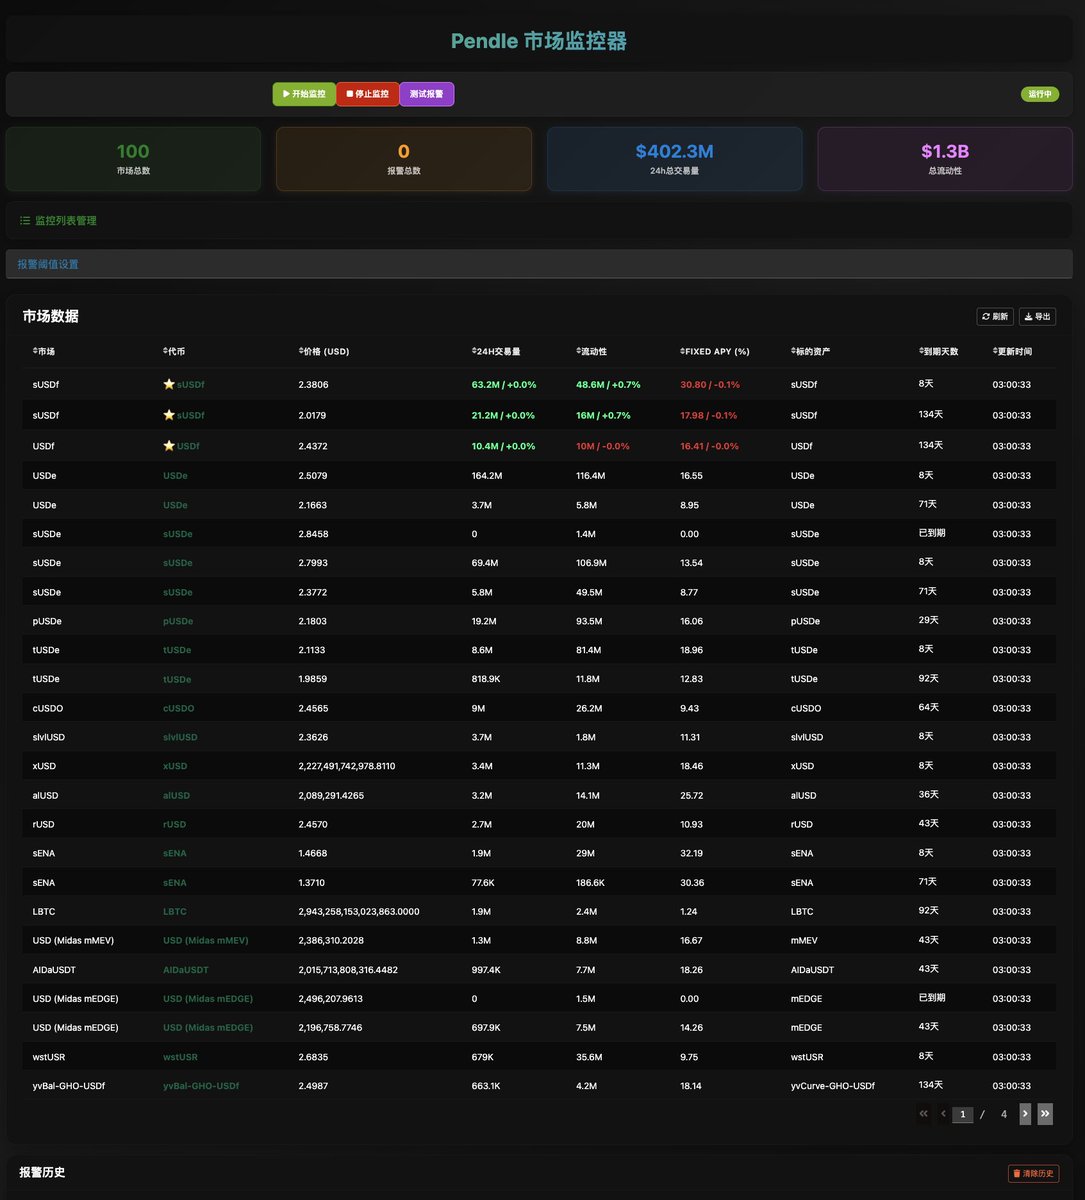
Task: Sort by 价格 (USD) column header
Action: click(x=324, y=352)
